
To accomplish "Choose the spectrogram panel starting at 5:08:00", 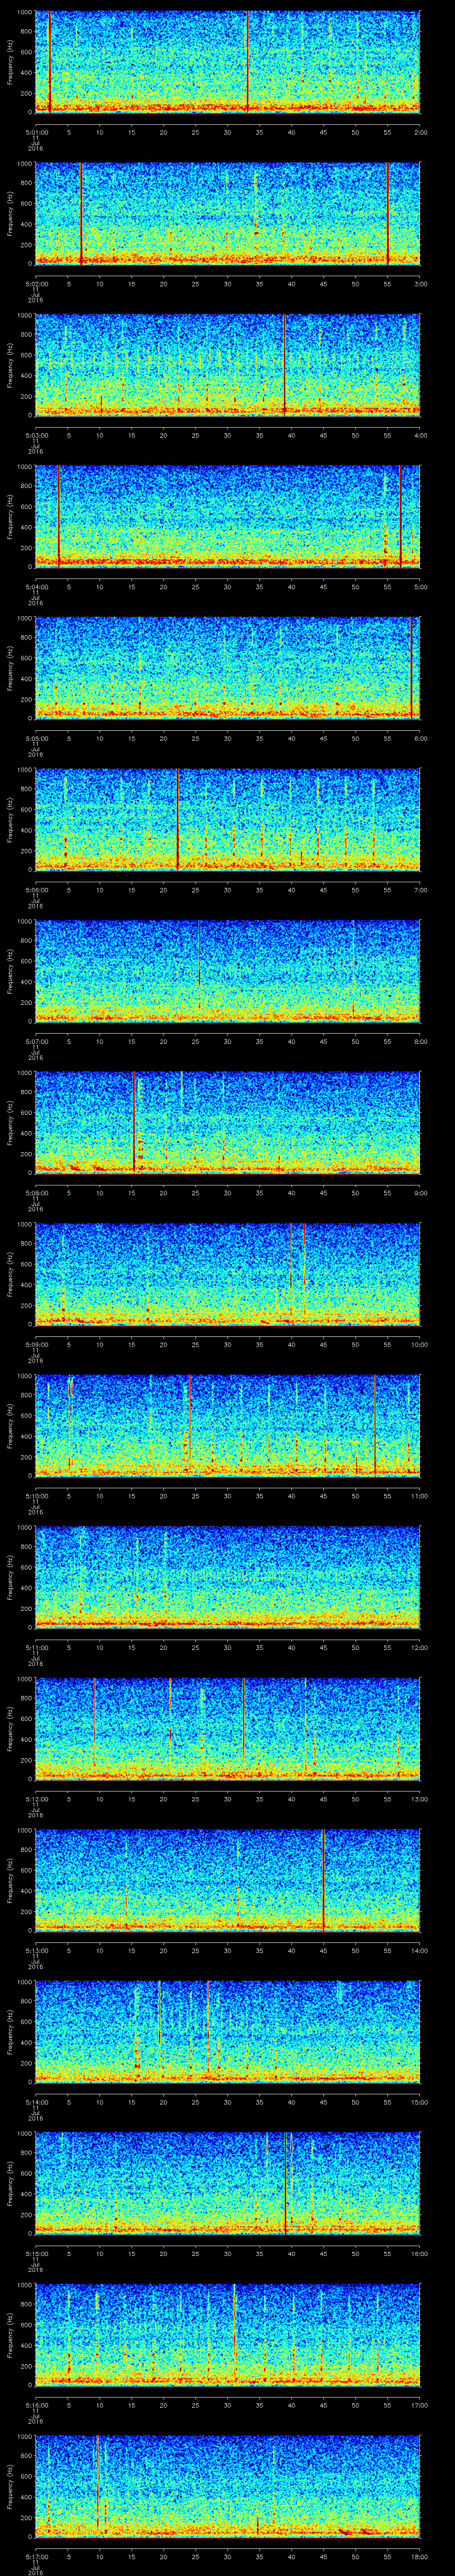I will pos(228,1123).
